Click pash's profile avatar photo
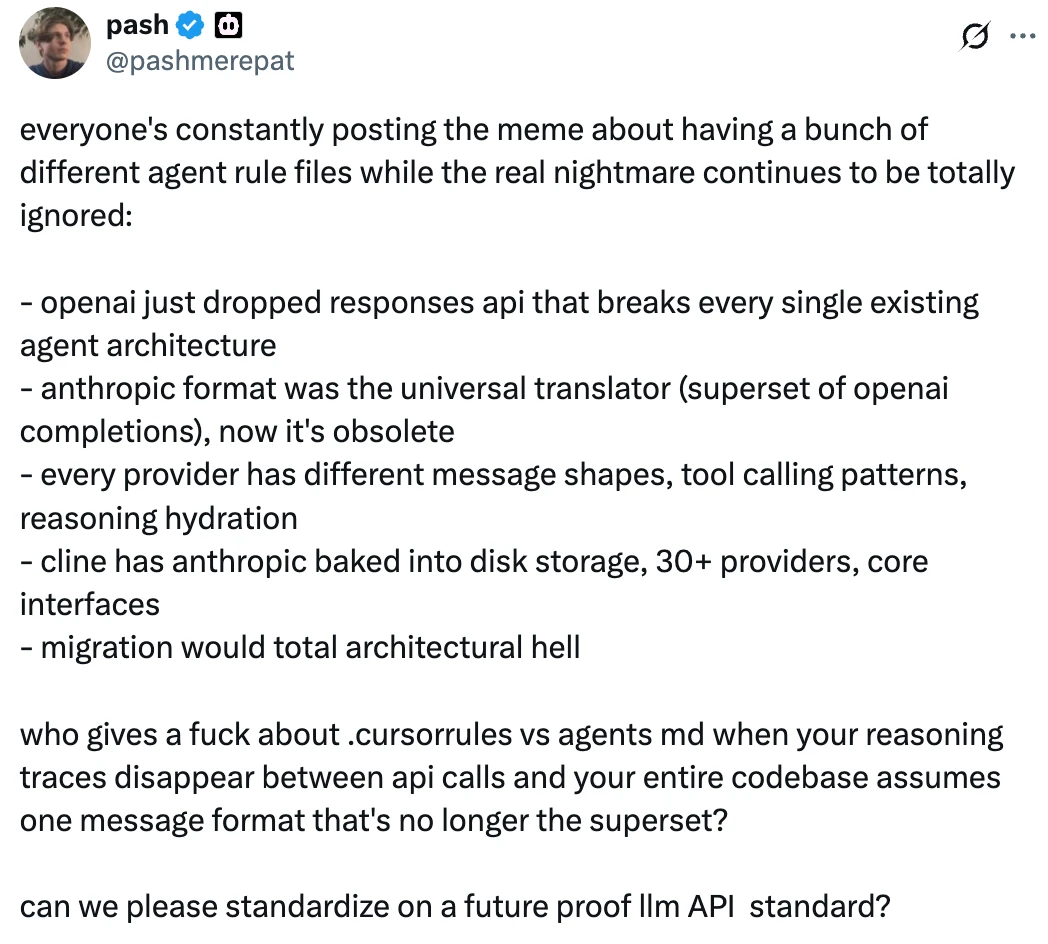The height and width of the screenshot is (944, 1048). (55, 43)
